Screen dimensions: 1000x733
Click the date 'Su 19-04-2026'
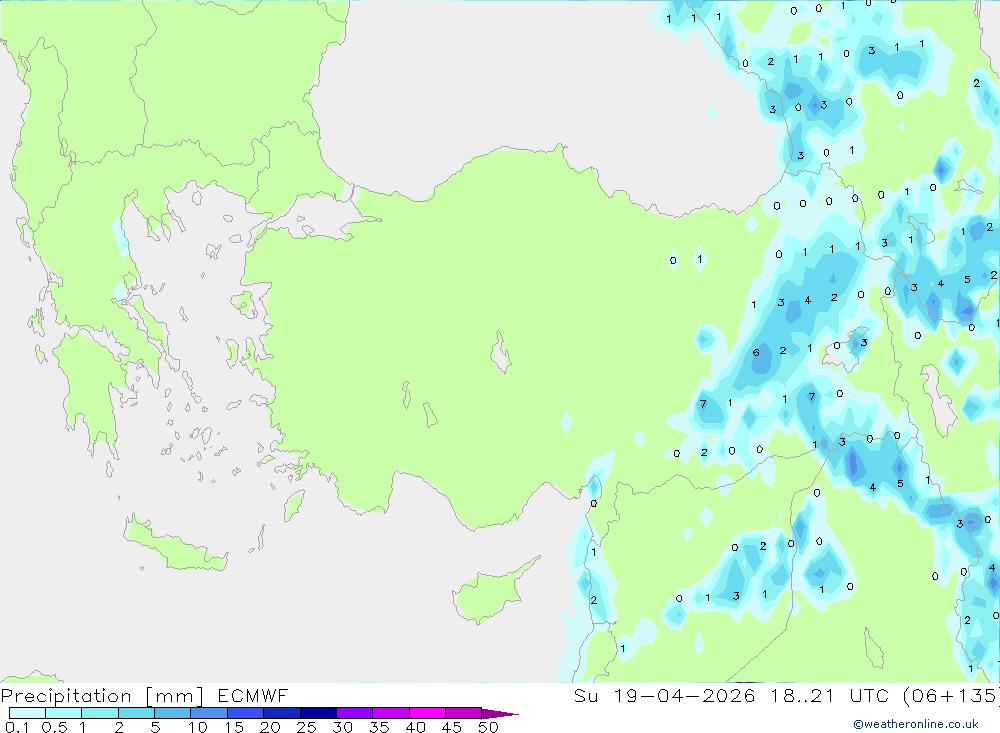click(x=665, y=695)
